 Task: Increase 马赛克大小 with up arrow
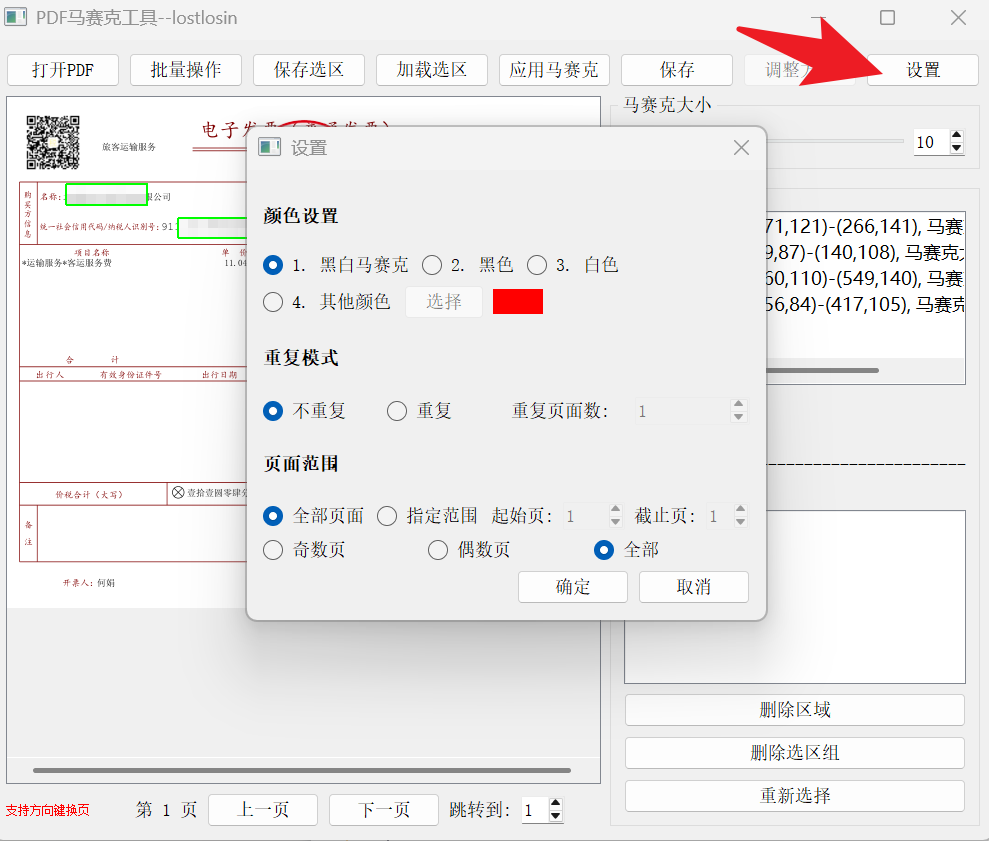pos(957,136)
